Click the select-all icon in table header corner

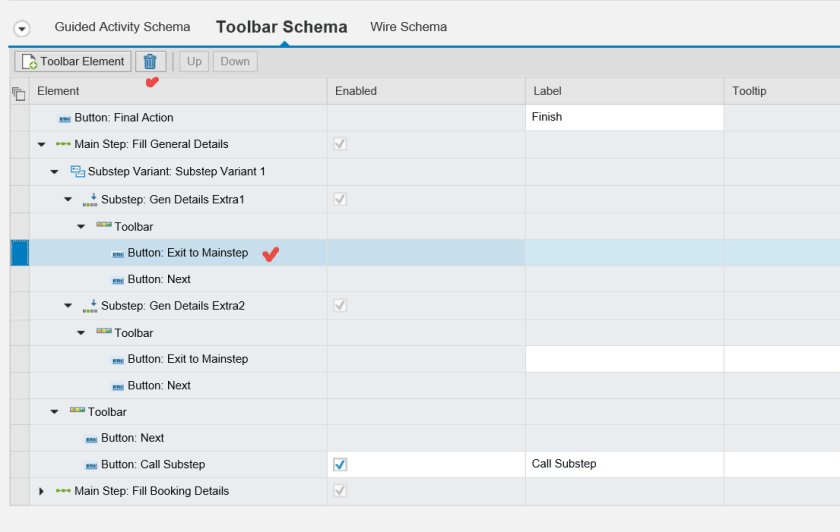18,92
